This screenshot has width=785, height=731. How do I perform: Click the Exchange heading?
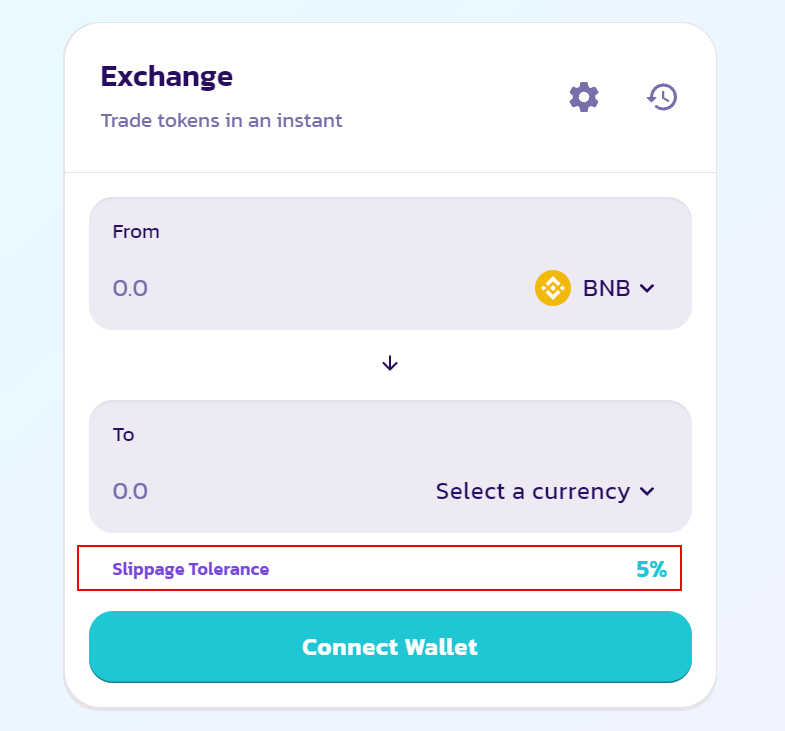tap(166, 76)
